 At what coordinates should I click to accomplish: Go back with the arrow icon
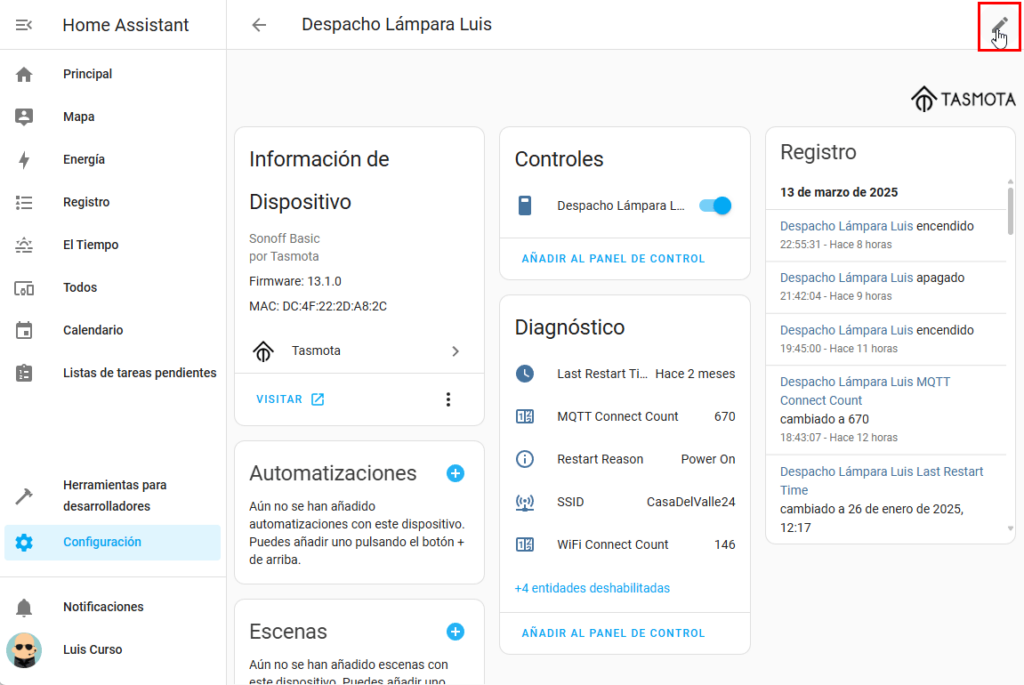259,25
